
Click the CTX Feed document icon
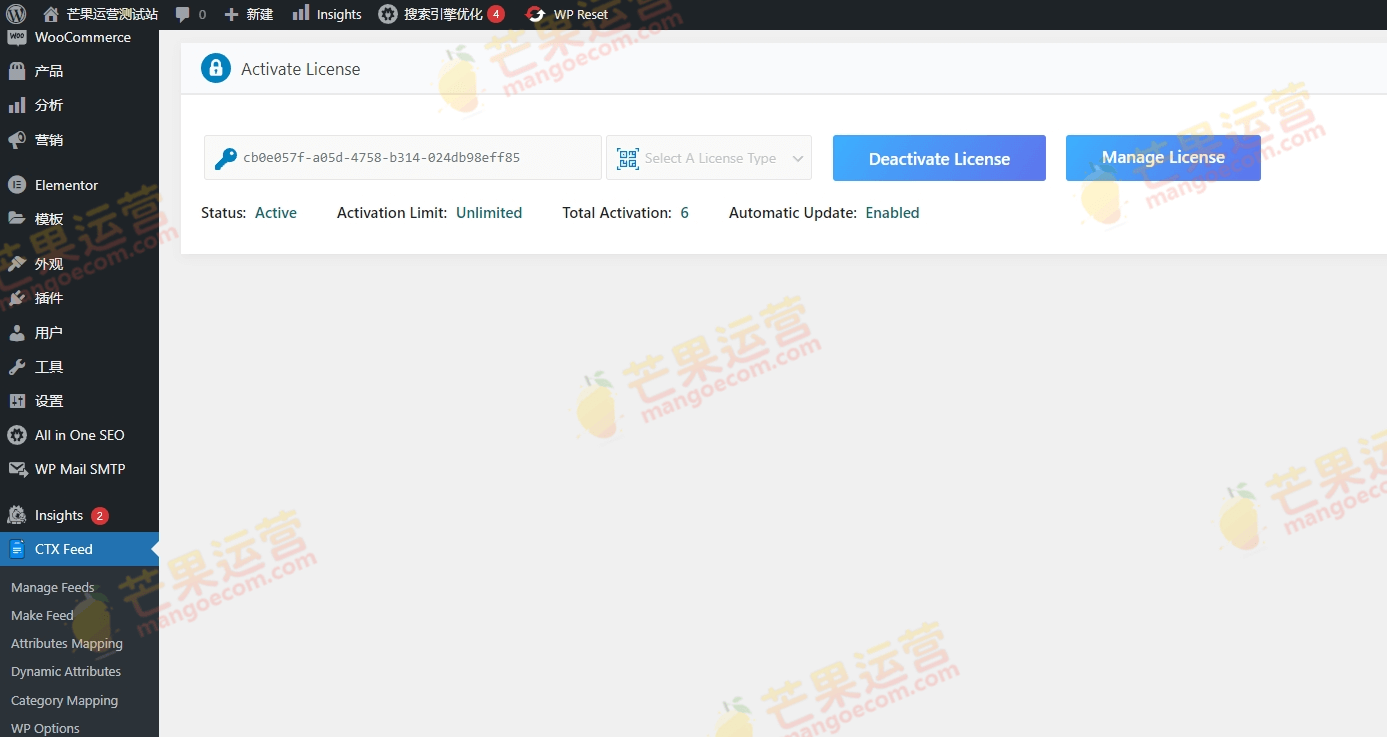(x=16, y=549)
